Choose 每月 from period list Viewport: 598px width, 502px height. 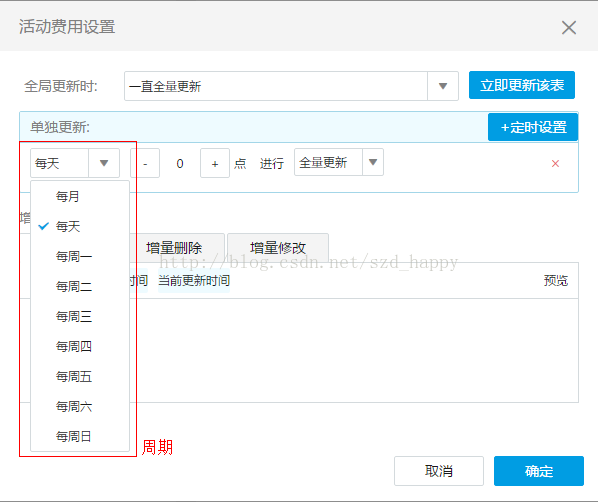(x=80, y=196)
